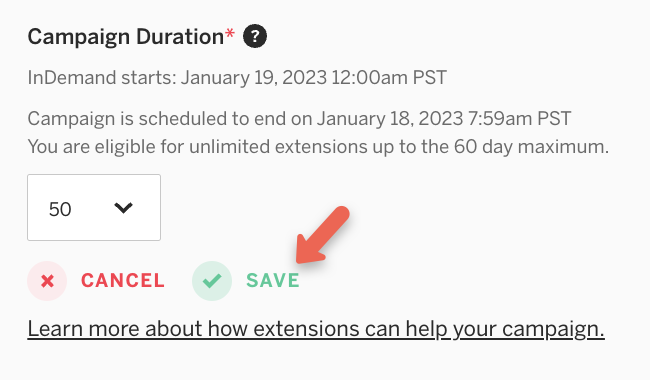The width and height of the screenshot is (650, 380).
Task: Click the 60 day maximum text
Action: click(x=531, y=147)
